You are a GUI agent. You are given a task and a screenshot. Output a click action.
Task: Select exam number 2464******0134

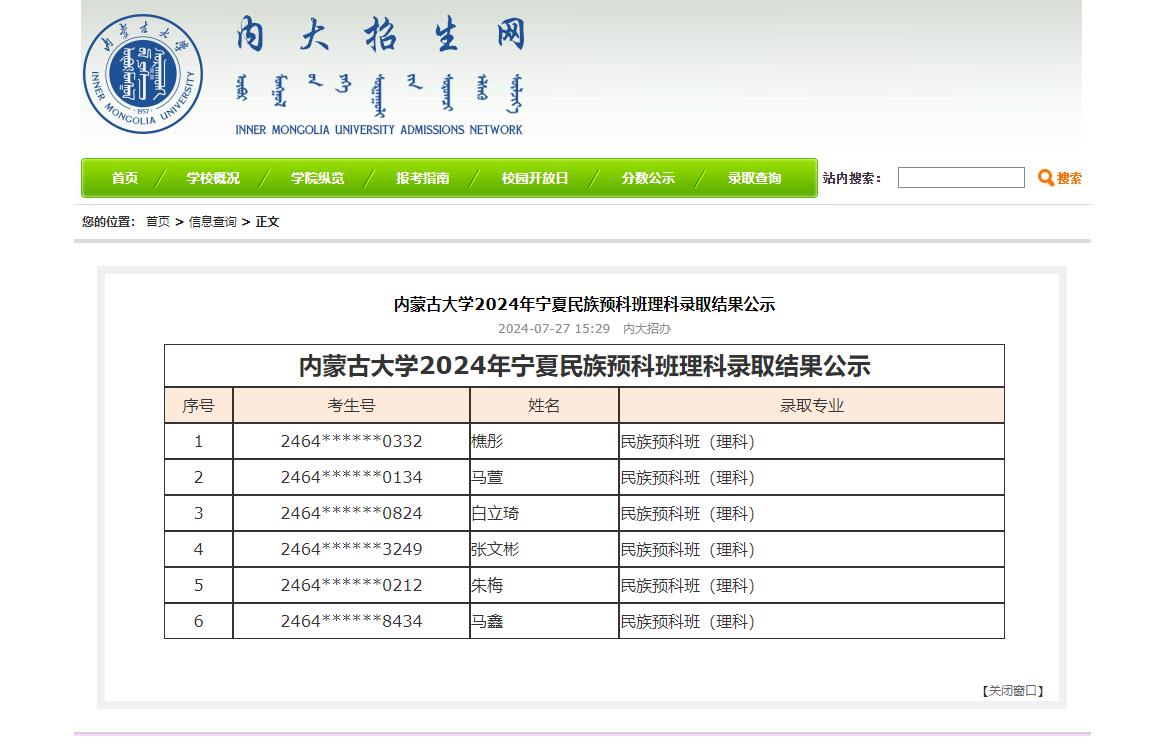[351, 477]
